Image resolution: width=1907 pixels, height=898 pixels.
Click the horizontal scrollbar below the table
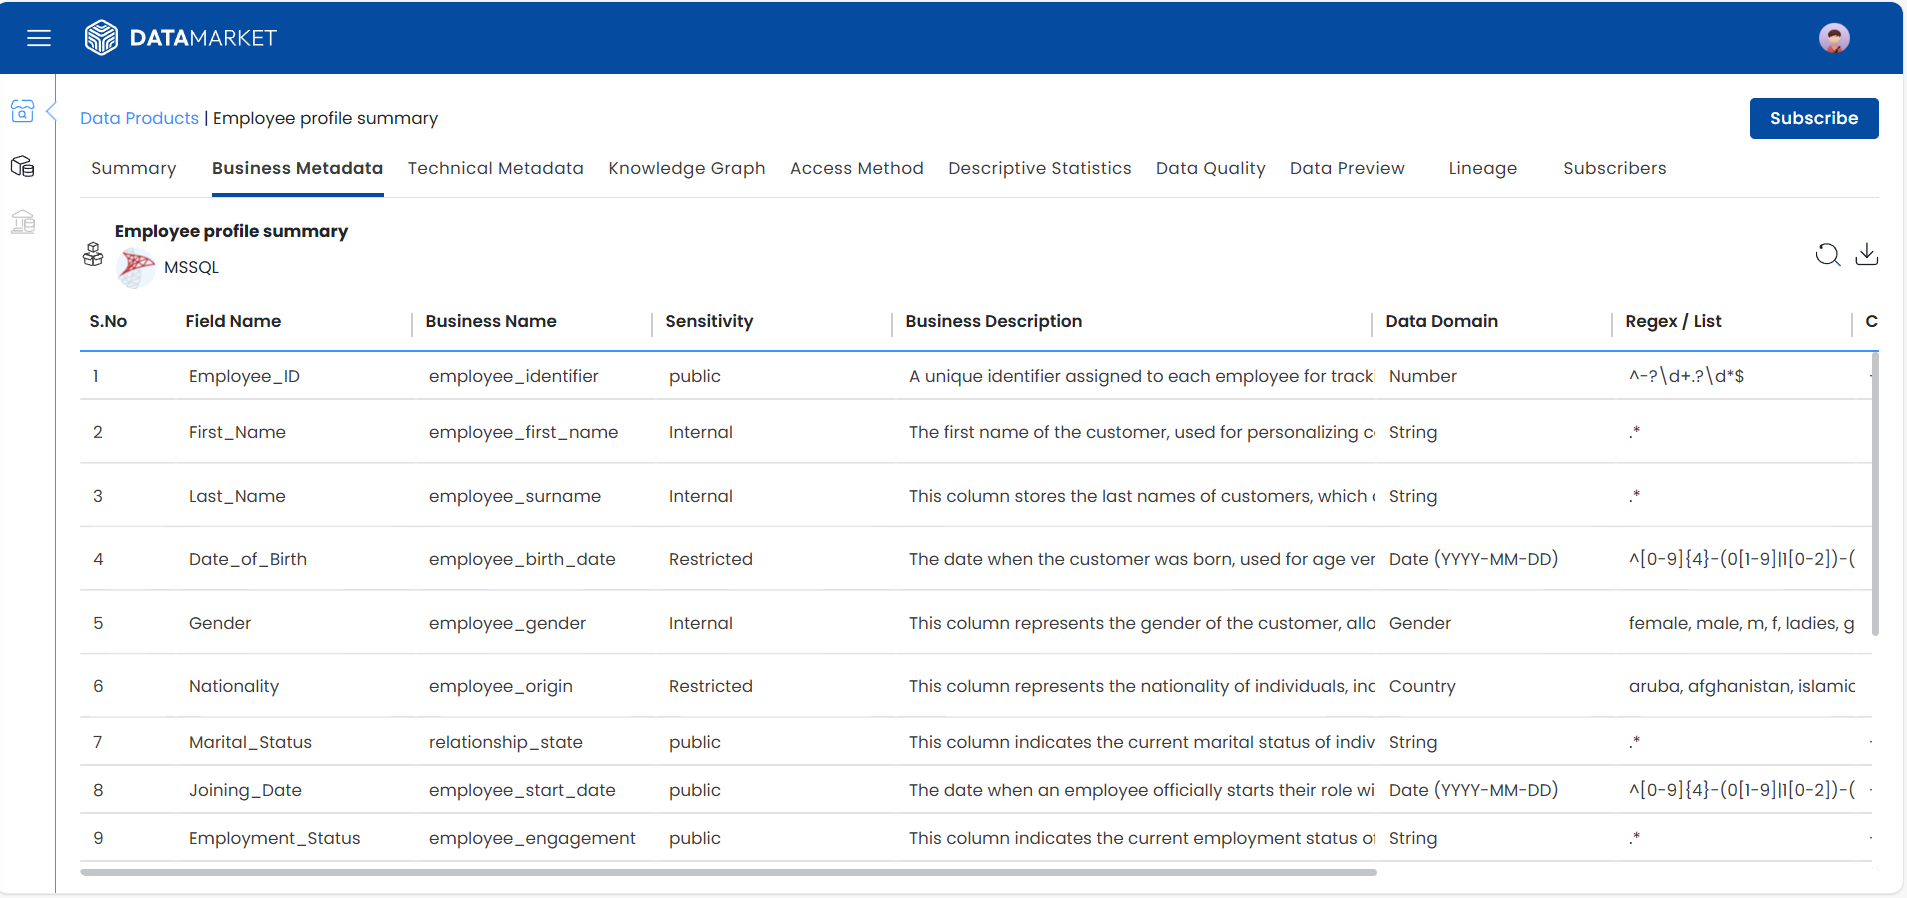pos(728,872)
